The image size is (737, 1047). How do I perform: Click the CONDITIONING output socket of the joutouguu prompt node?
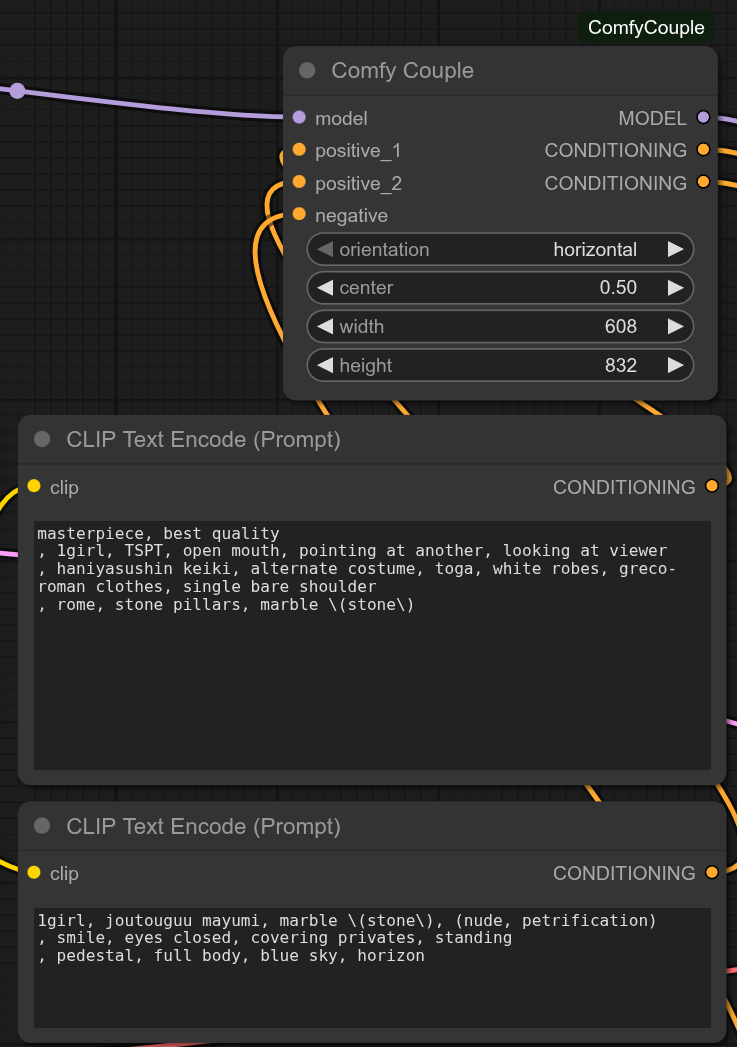(x=712, y=872)
